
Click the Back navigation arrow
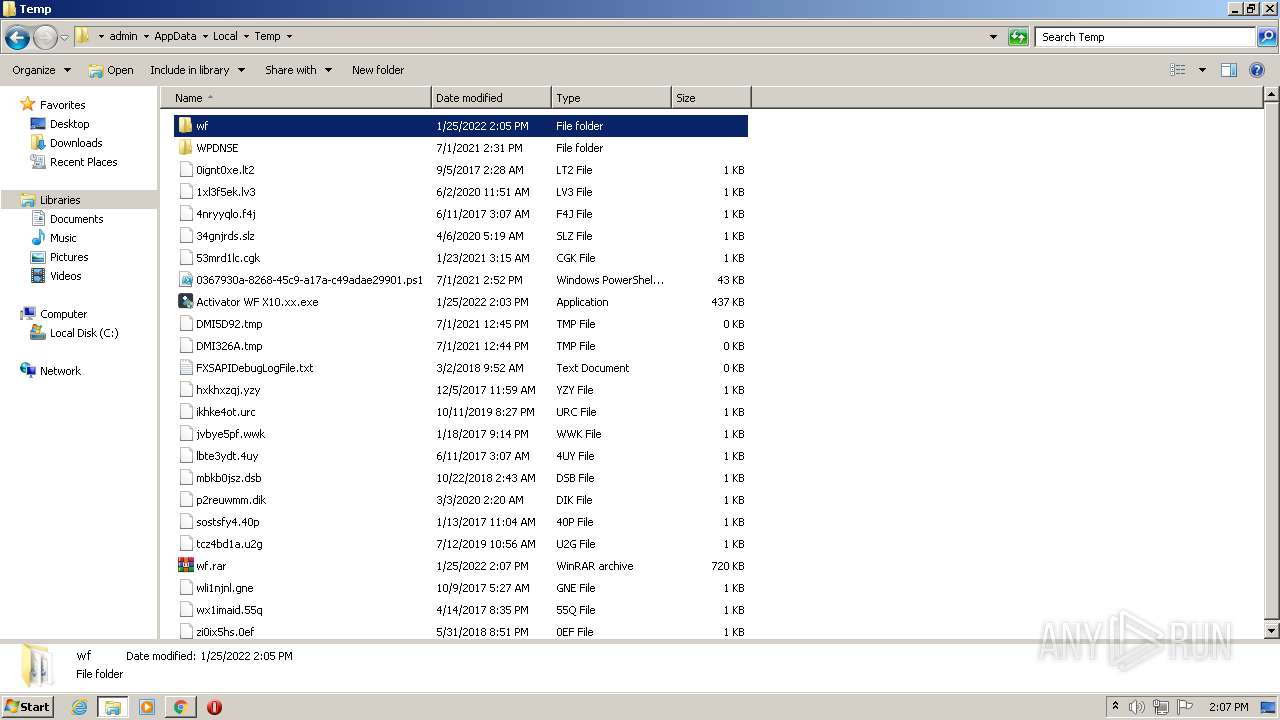(x=17, y=38)
